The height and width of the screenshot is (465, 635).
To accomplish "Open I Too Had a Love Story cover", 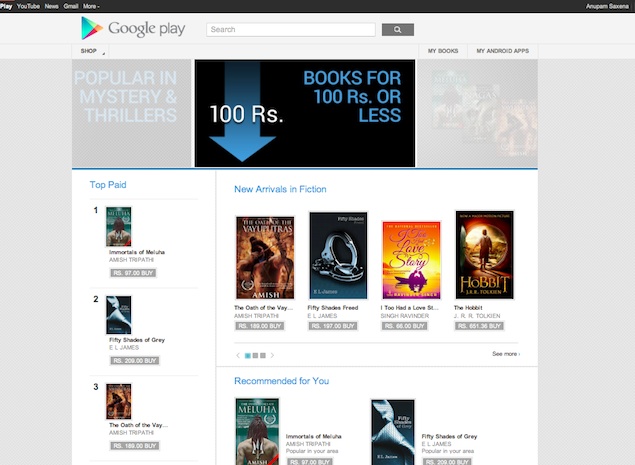I will [x=411, y=260].
